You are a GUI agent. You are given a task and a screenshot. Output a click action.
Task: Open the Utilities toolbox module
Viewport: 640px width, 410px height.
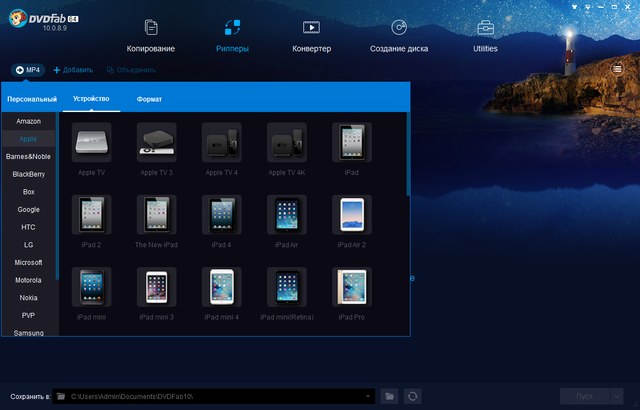tap(485, 36)
